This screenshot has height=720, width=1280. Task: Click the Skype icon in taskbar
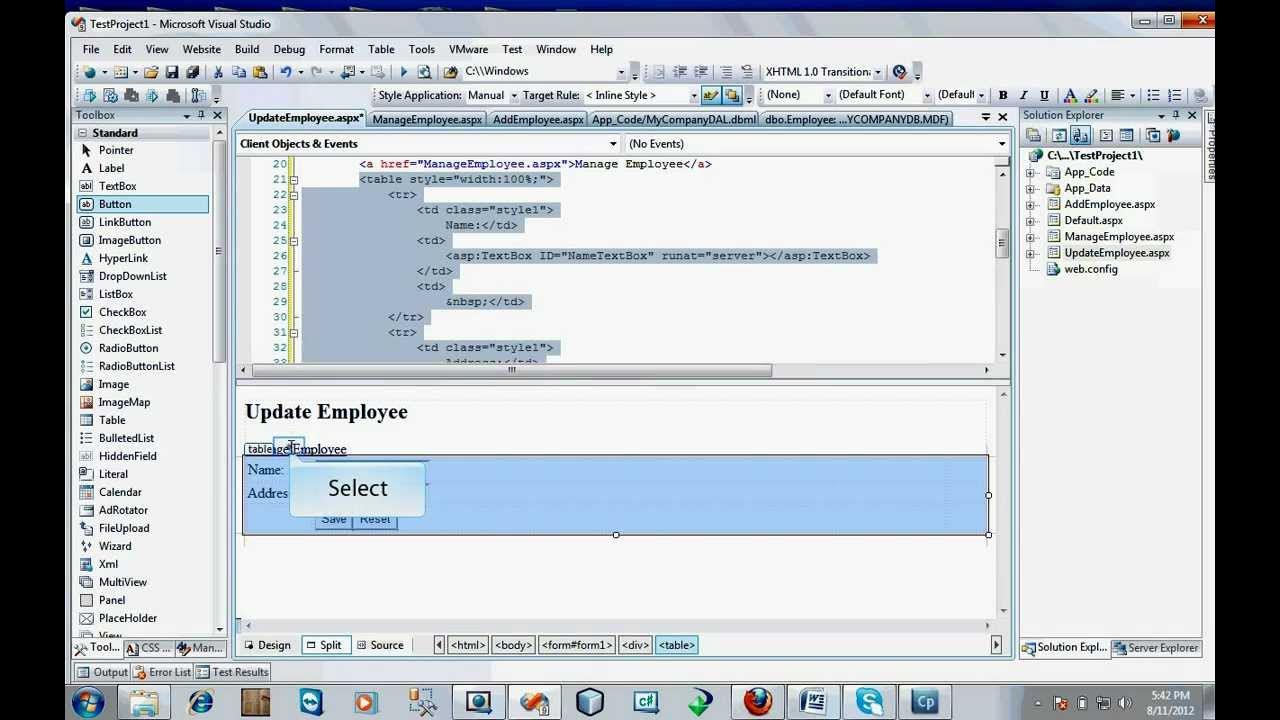coord(869,702)
